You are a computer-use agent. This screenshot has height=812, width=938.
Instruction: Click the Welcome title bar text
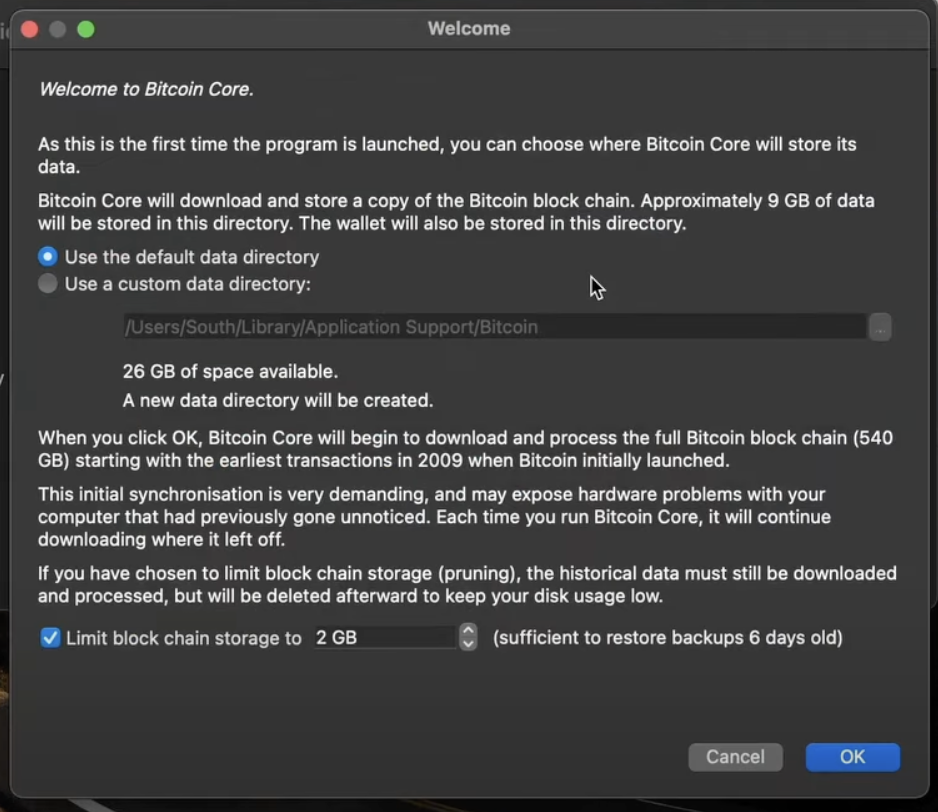coord(469,28)
